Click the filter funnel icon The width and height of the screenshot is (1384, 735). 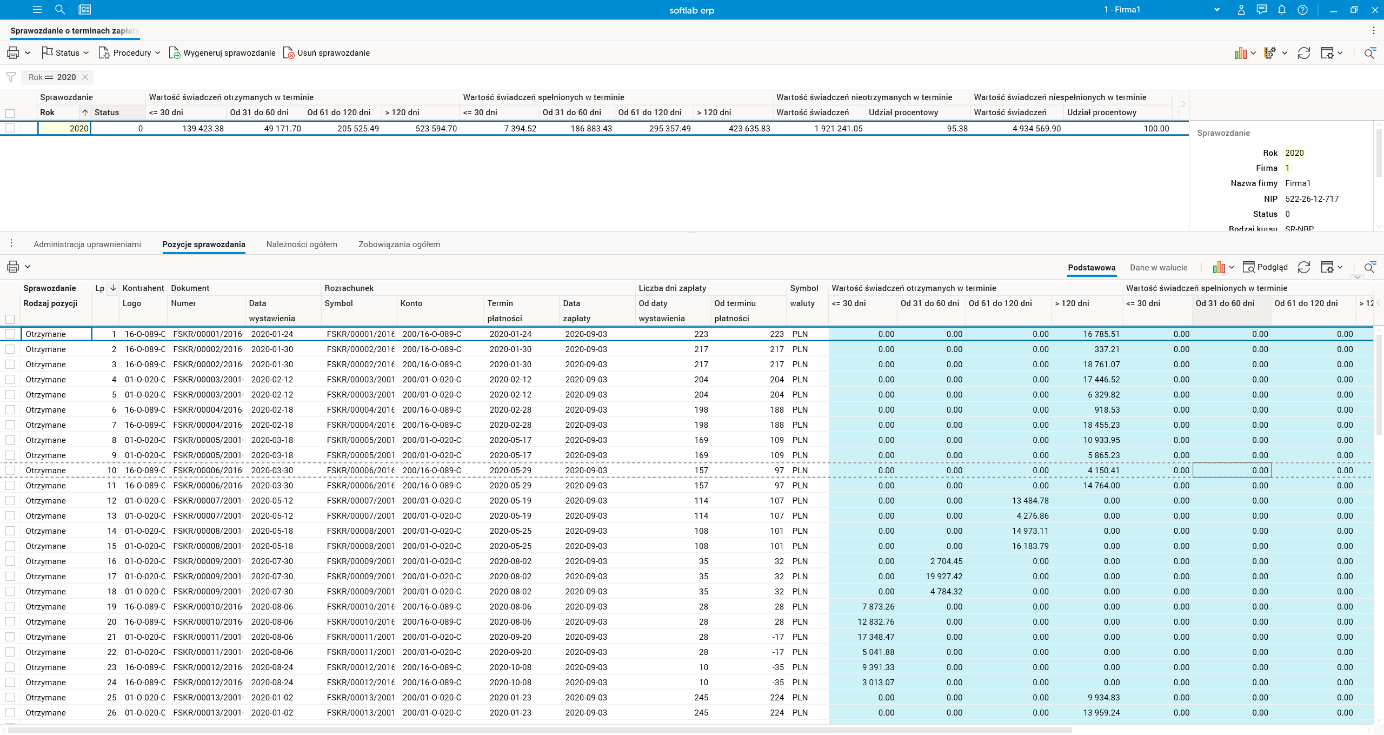click(11, 77)
